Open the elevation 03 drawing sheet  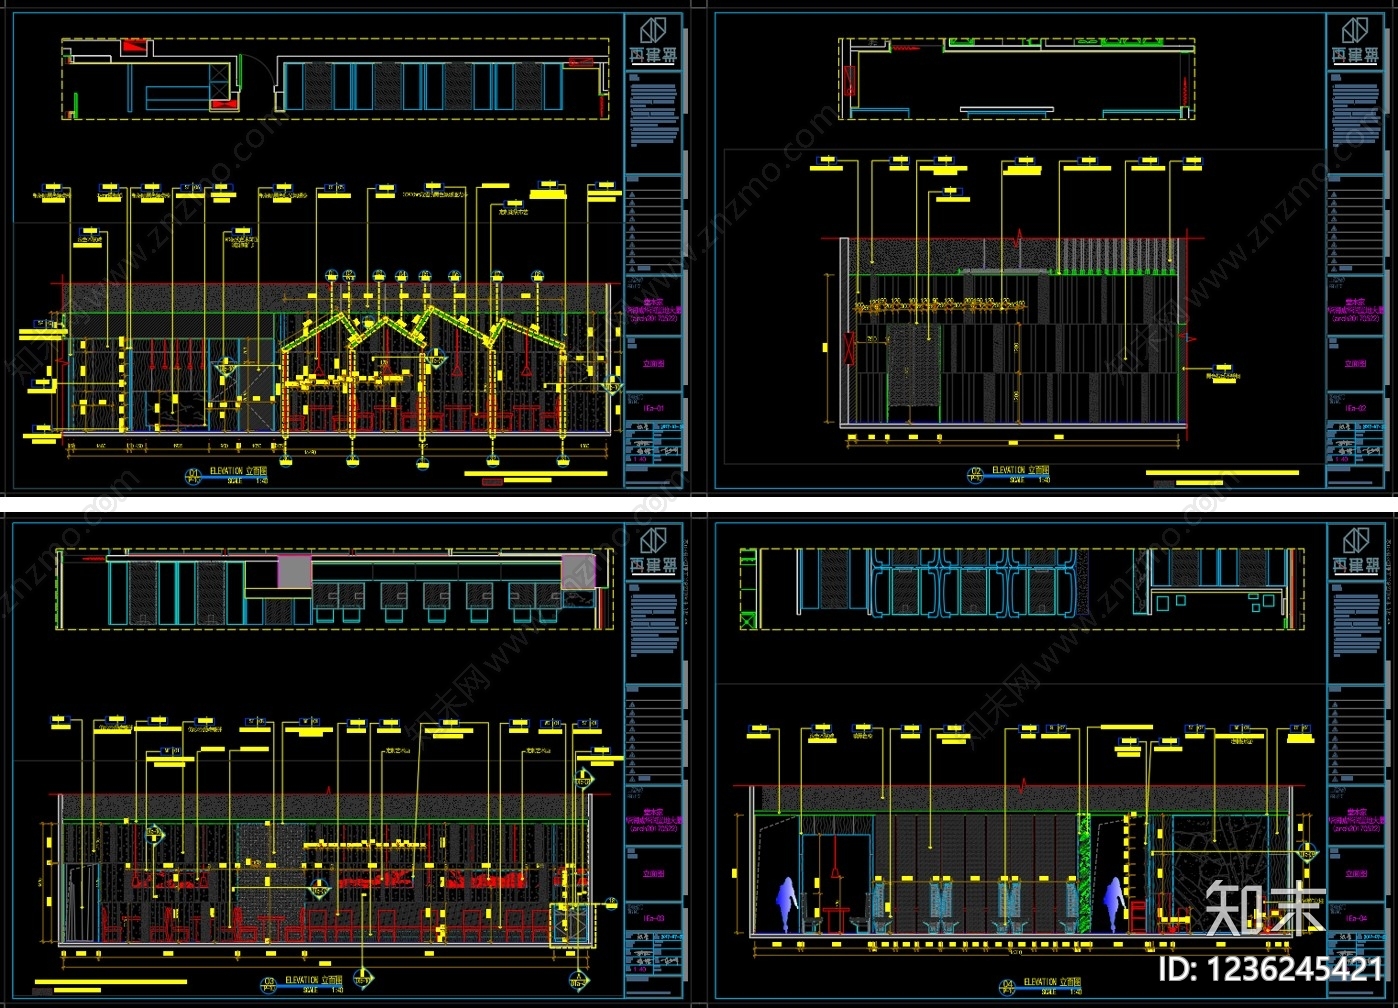[348, 760]
